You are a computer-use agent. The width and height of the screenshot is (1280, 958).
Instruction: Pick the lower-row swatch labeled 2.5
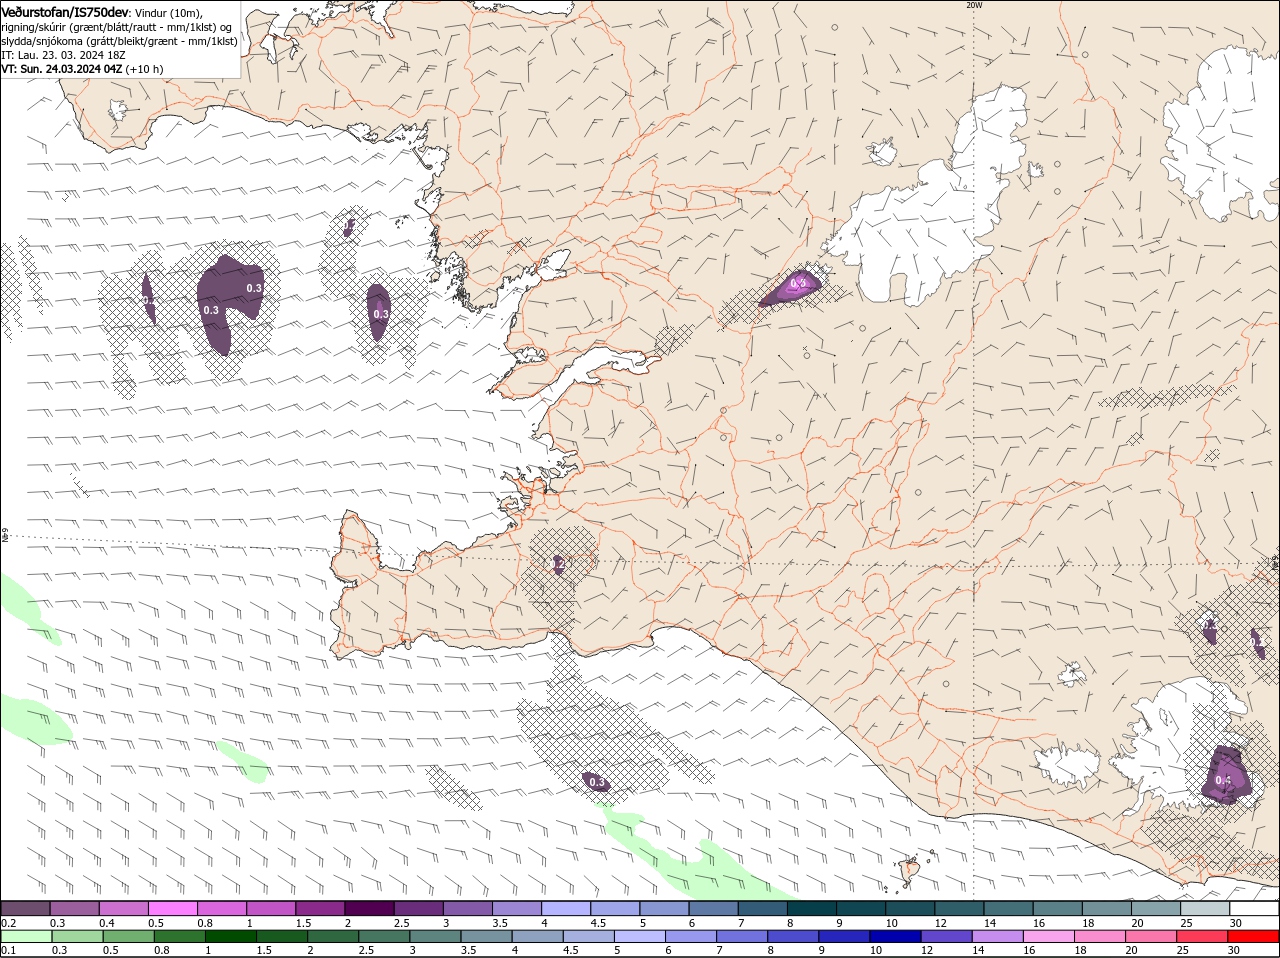tap(384, 936)
